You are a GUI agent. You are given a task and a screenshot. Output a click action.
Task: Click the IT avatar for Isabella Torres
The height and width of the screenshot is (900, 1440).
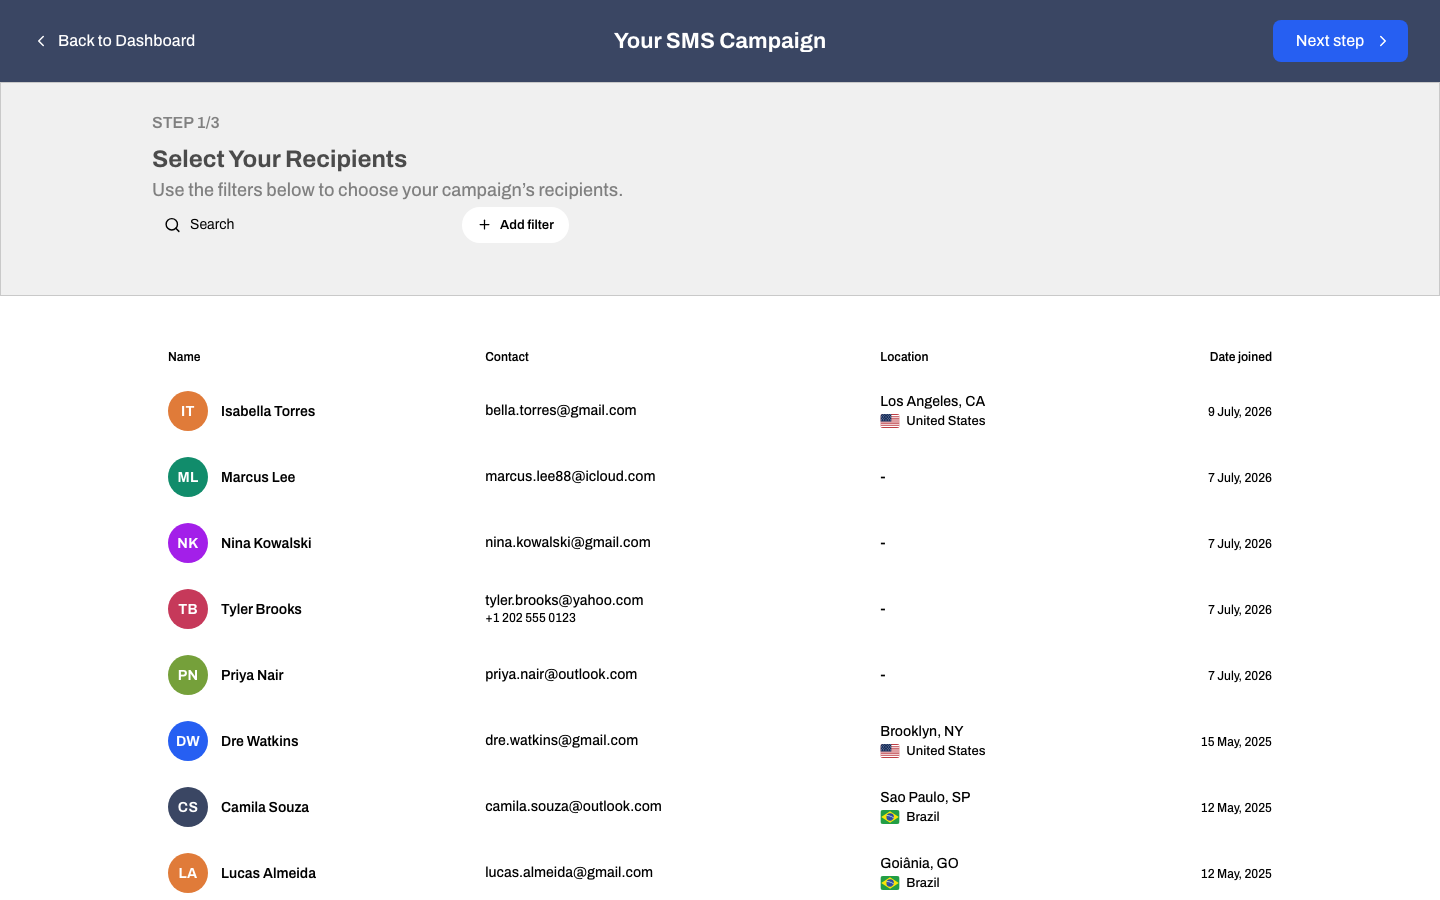pyautogui.click(x=188, y=411)
